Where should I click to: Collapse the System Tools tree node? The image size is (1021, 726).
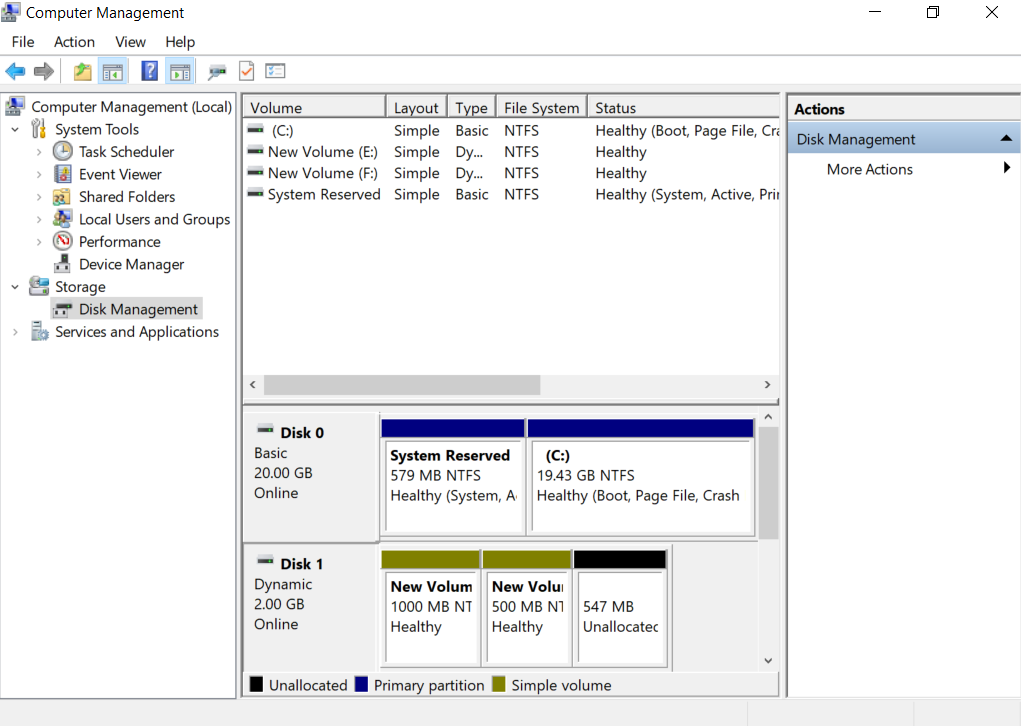(x=15, y=130)
